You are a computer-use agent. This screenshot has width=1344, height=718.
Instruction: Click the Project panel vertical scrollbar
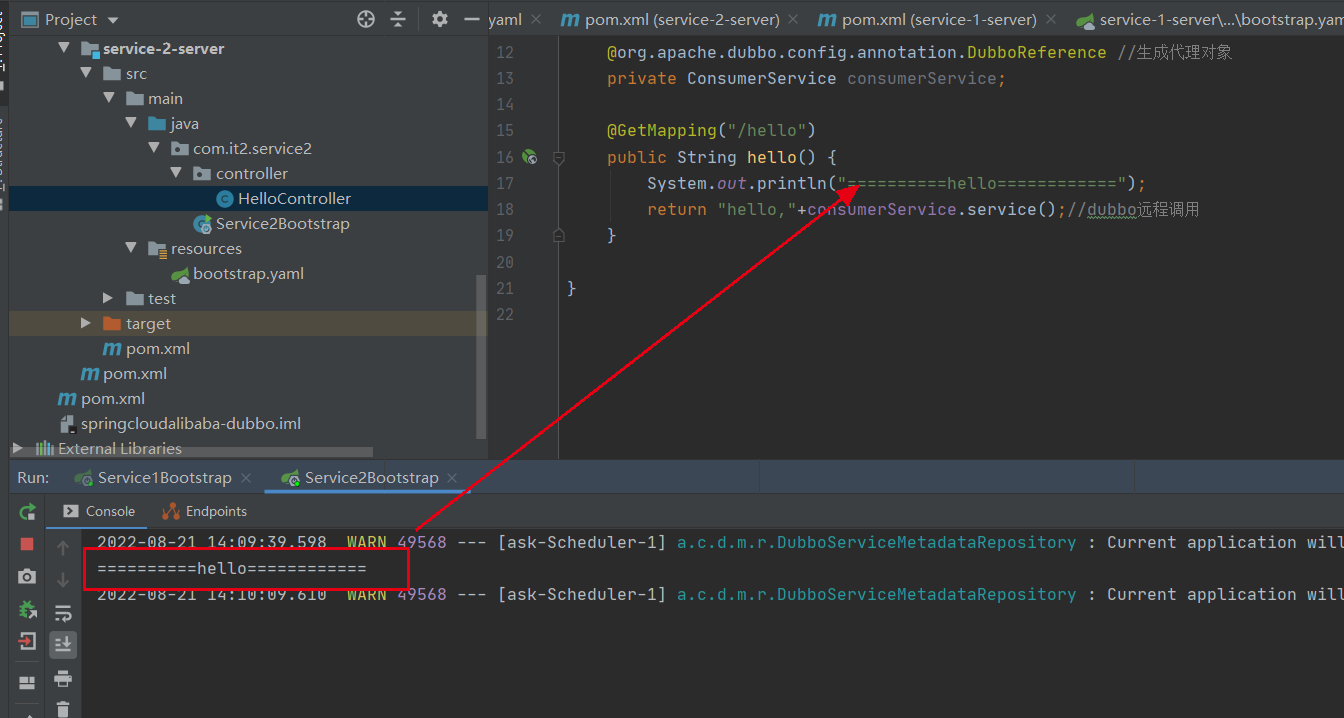[x=481, y=355]
